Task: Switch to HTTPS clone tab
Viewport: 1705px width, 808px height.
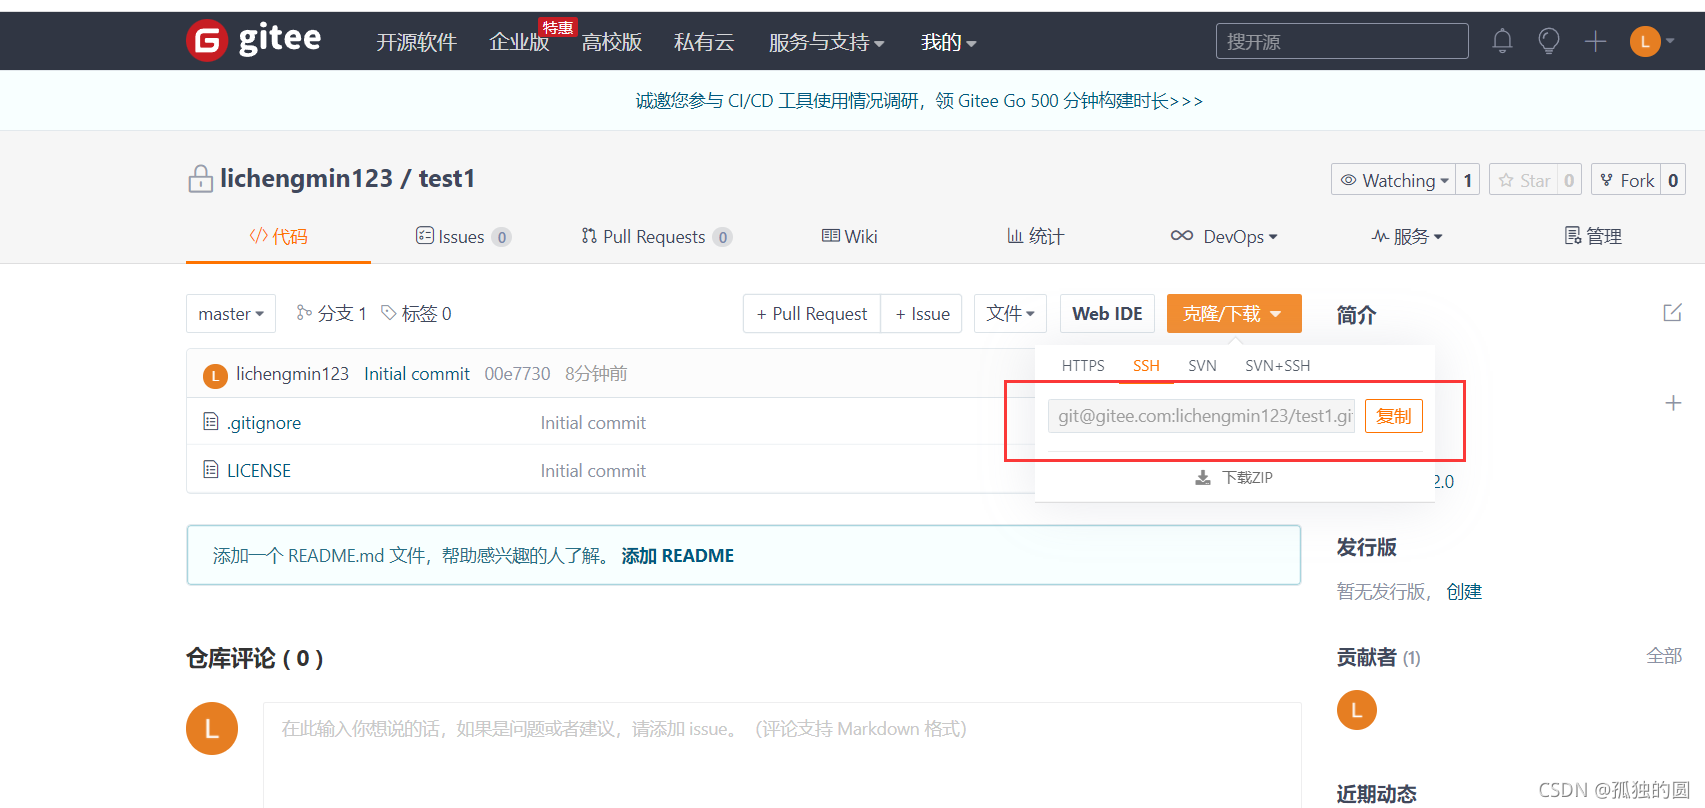Action: [1083, 366]
